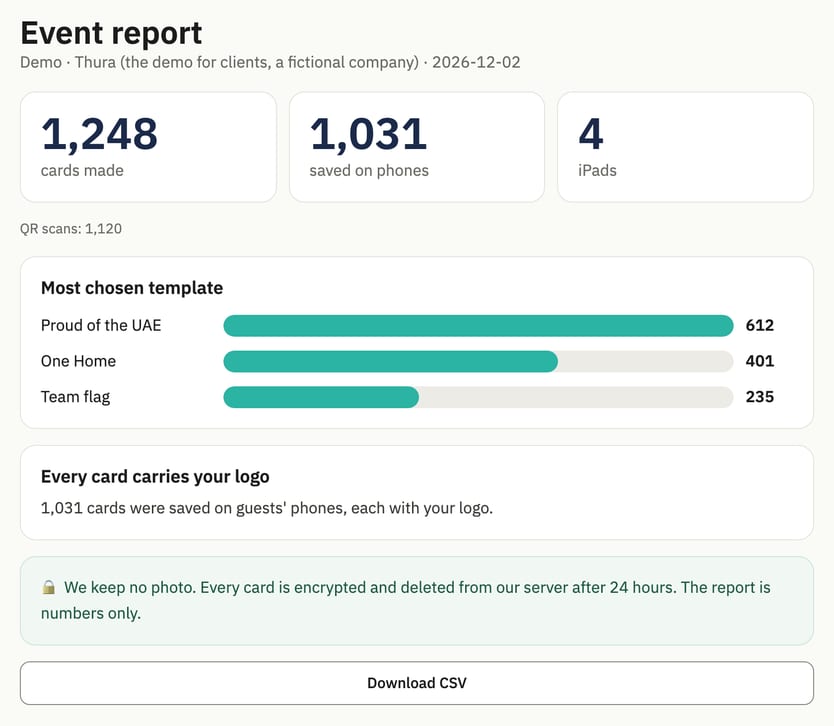Click the Team flag label
Viewport: 834px width, 726px height.
point(76,397)
